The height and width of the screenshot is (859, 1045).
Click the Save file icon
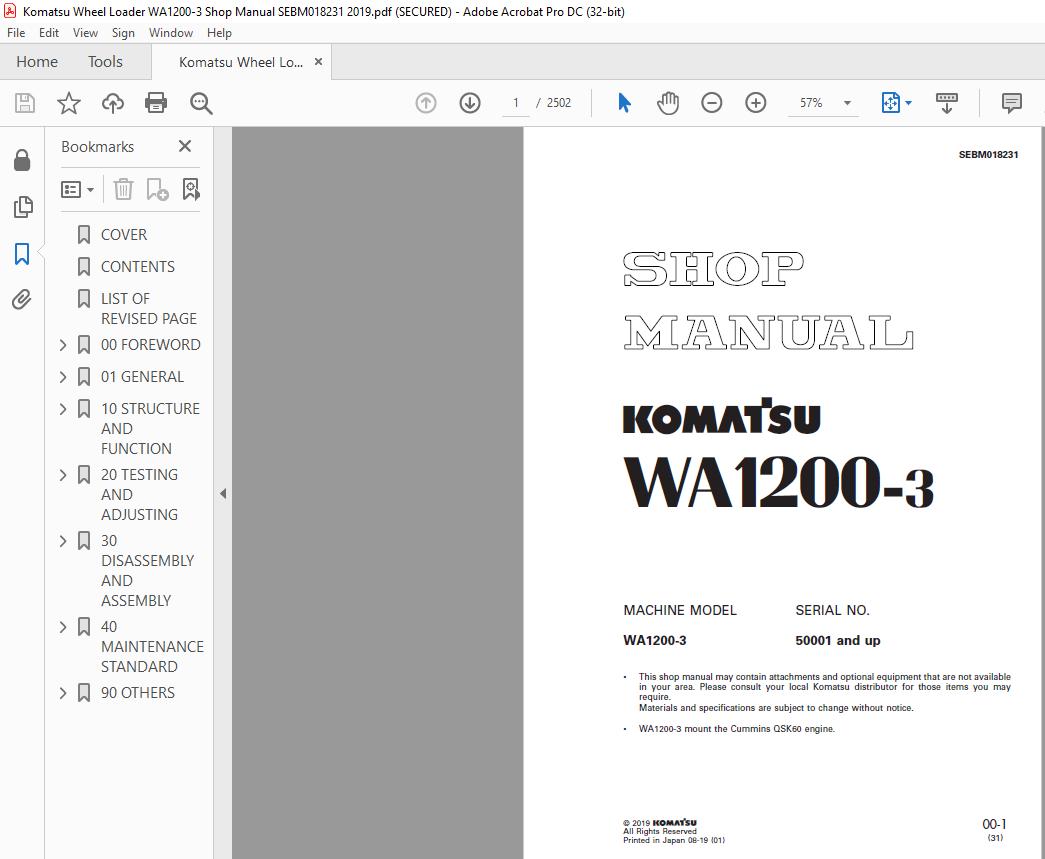pyautogui.click(x=25, y=103)
